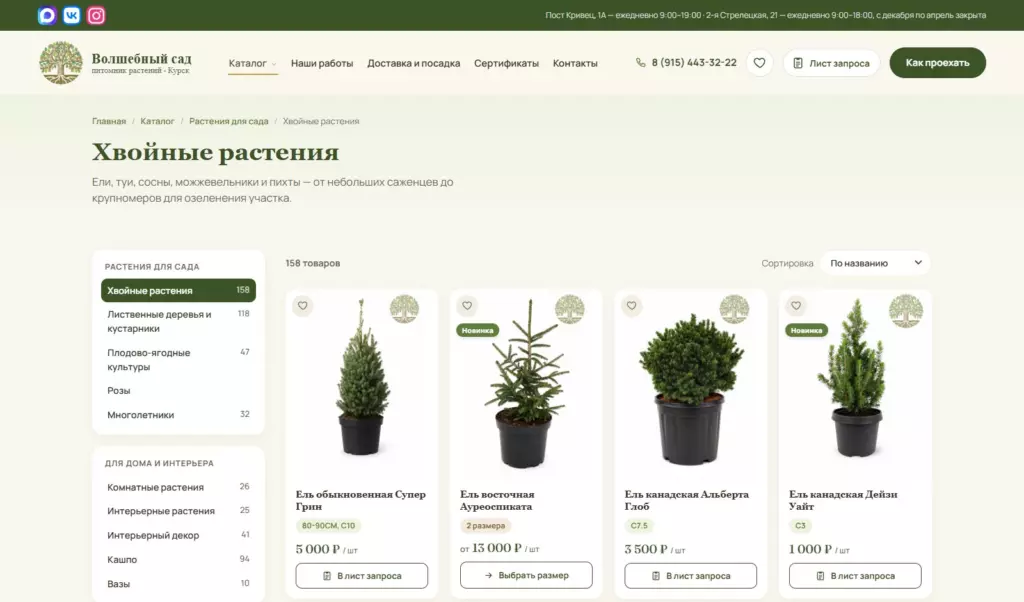Click the Волшебный сад tree logo
Viewport: 1024px width, 602px height.
(x=61, y=63)
